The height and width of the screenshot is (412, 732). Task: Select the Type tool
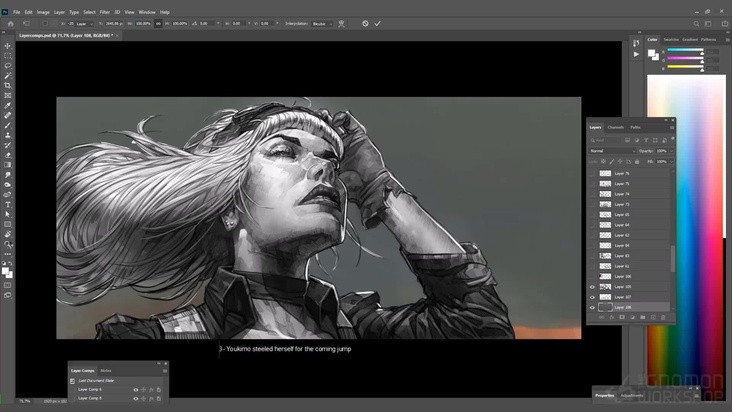click(8, 203)
